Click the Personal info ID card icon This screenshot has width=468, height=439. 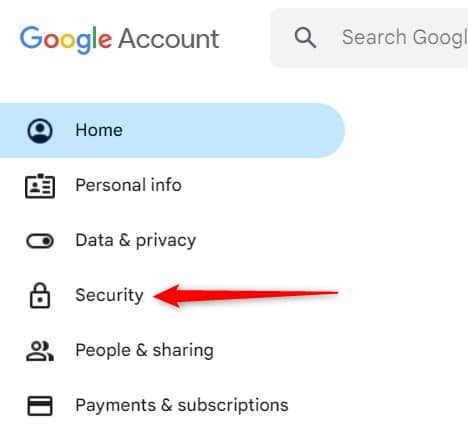40,186
